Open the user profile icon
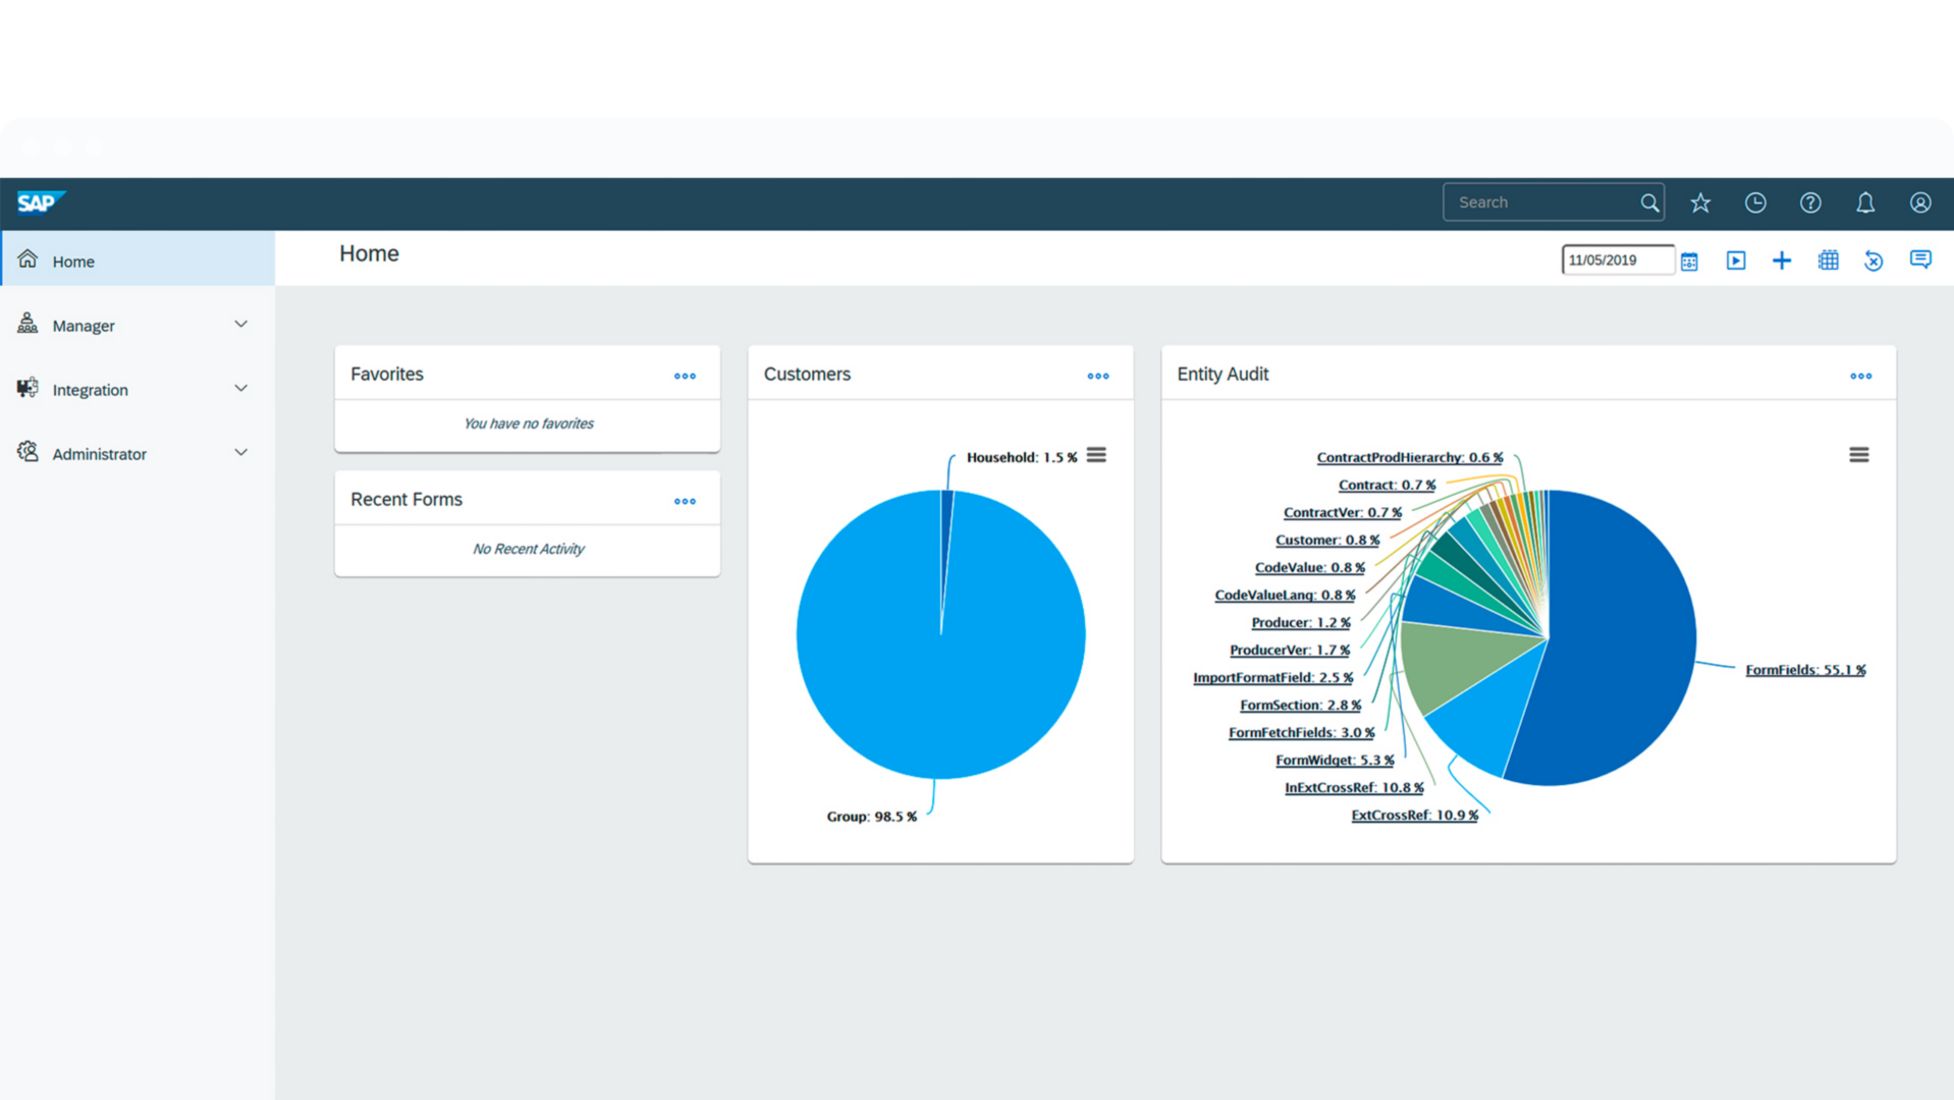The width and height of the screenshot is (1954, 1100). (x=1920, y=203)
